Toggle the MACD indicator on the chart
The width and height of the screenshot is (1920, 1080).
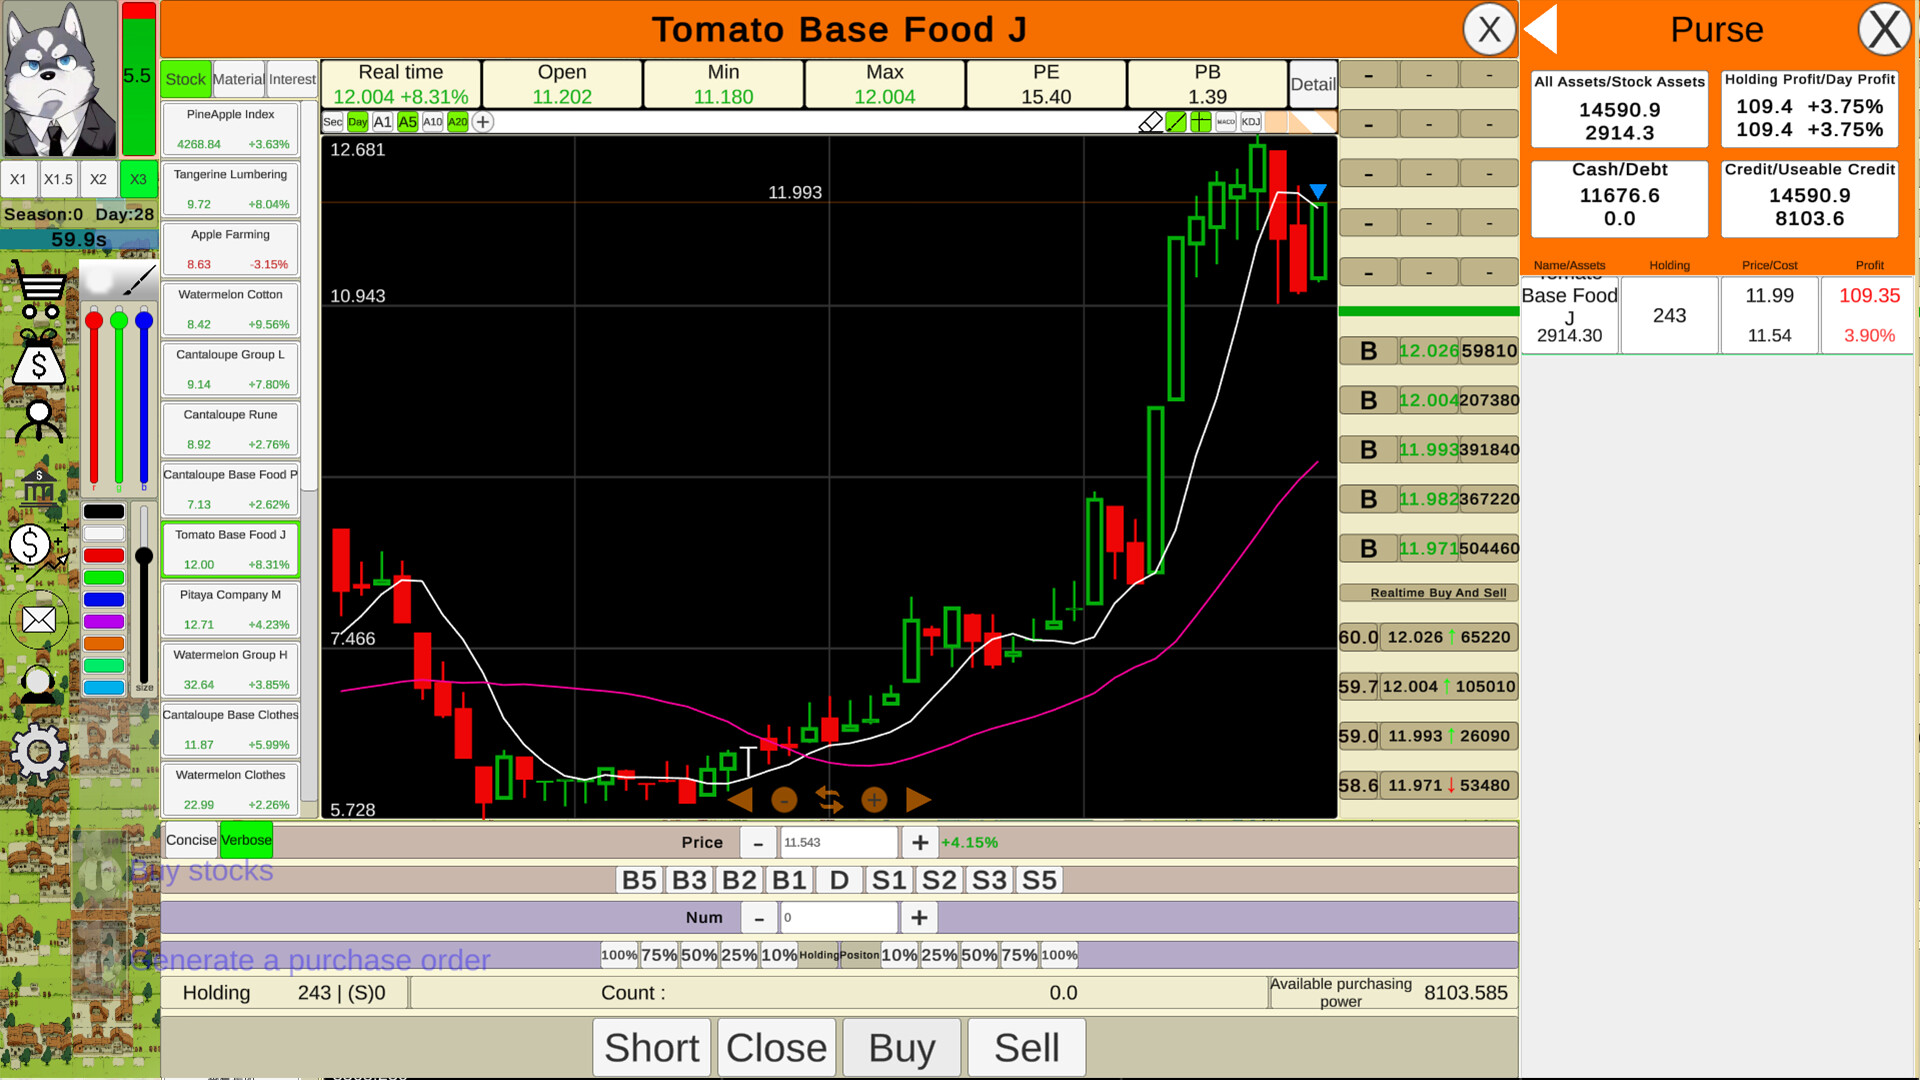[1224, 122]
